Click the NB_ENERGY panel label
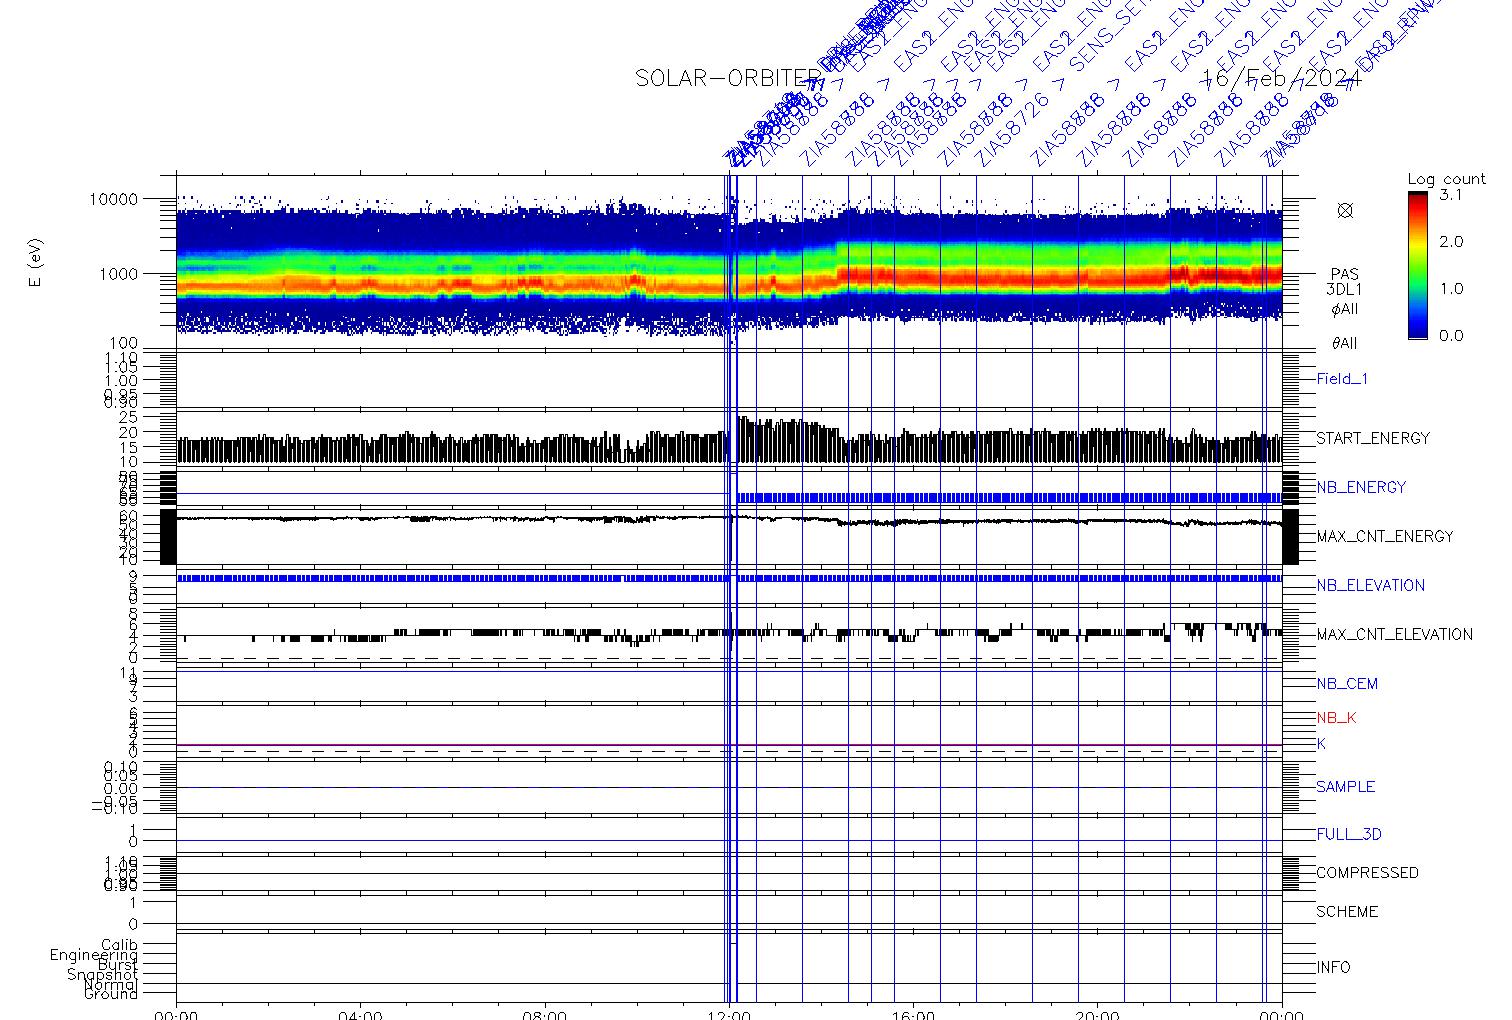 click(x=1361, y=487)
